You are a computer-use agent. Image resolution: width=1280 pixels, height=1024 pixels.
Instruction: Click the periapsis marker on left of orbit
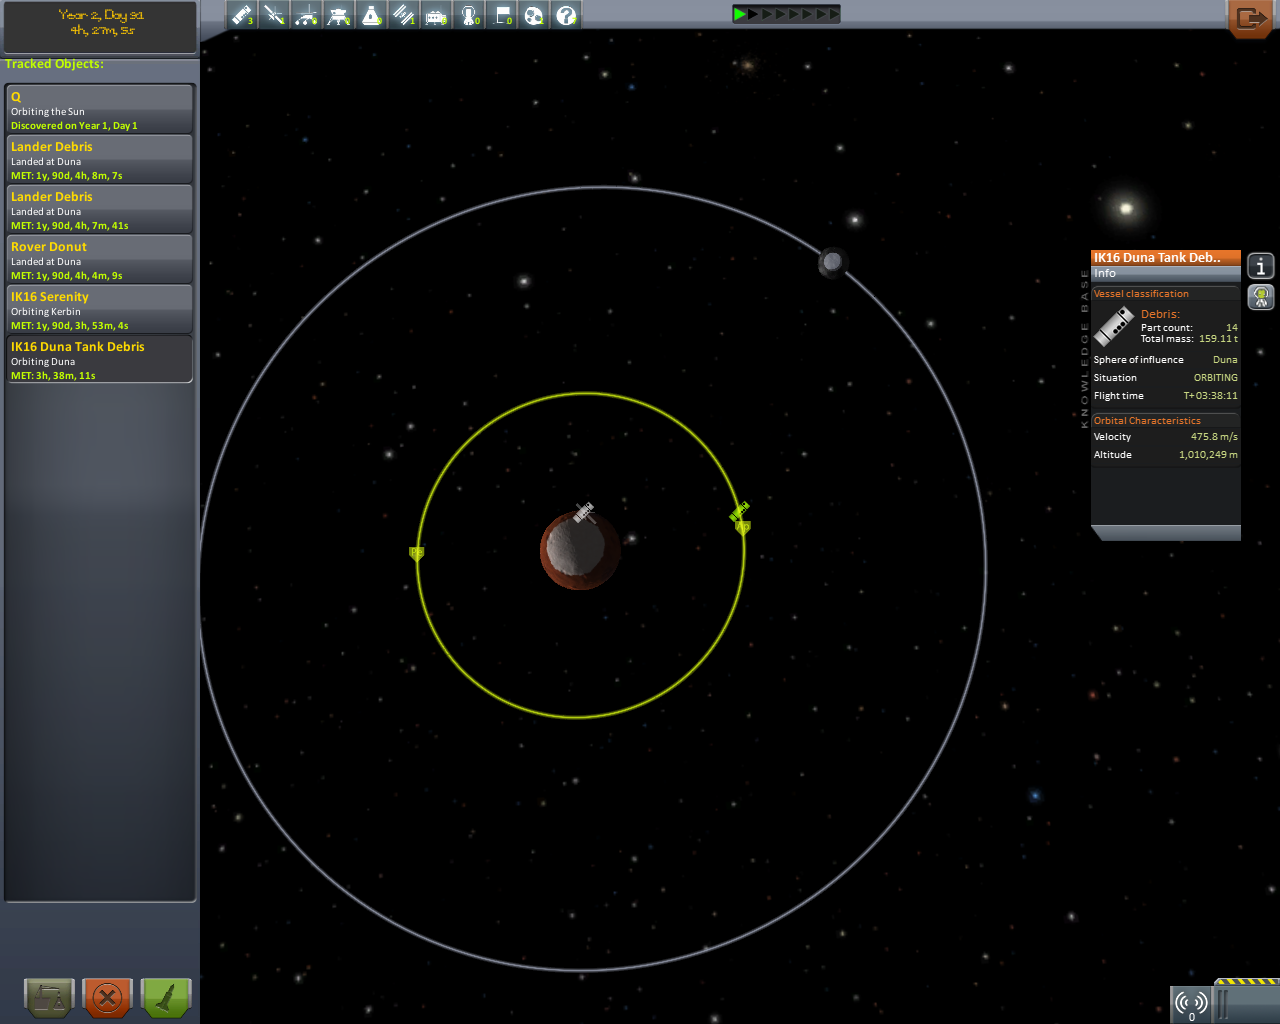point(417,553)
